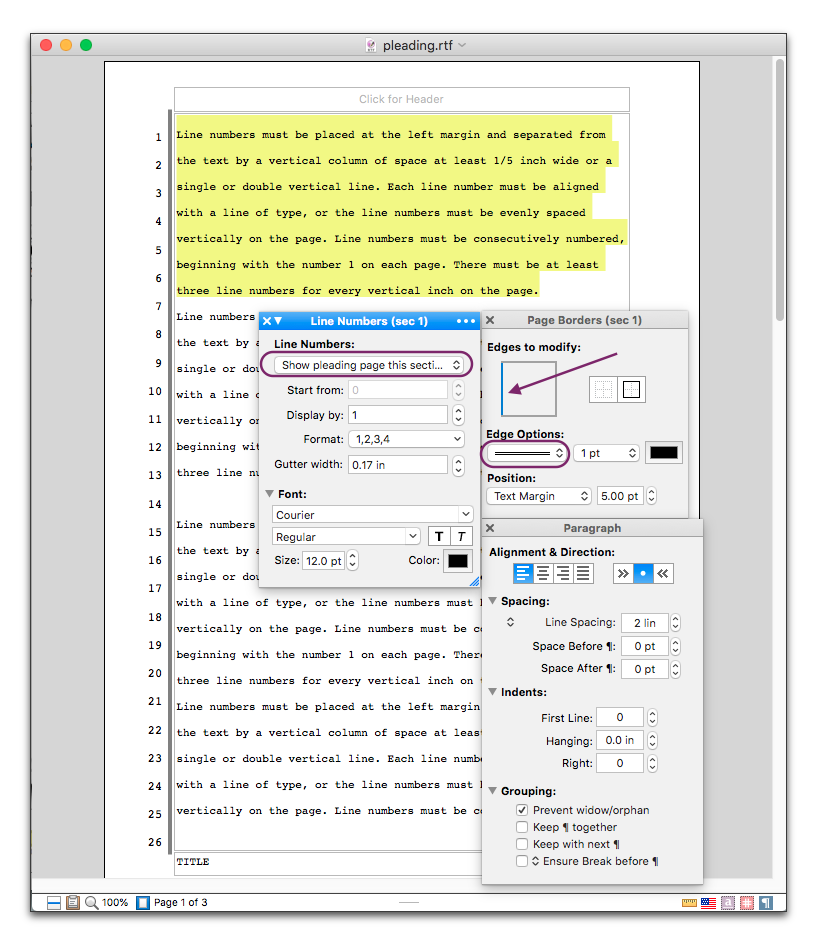
Task: Select the left edge in edges preview box
Action: pyautogui.click(x=503, y=389)
